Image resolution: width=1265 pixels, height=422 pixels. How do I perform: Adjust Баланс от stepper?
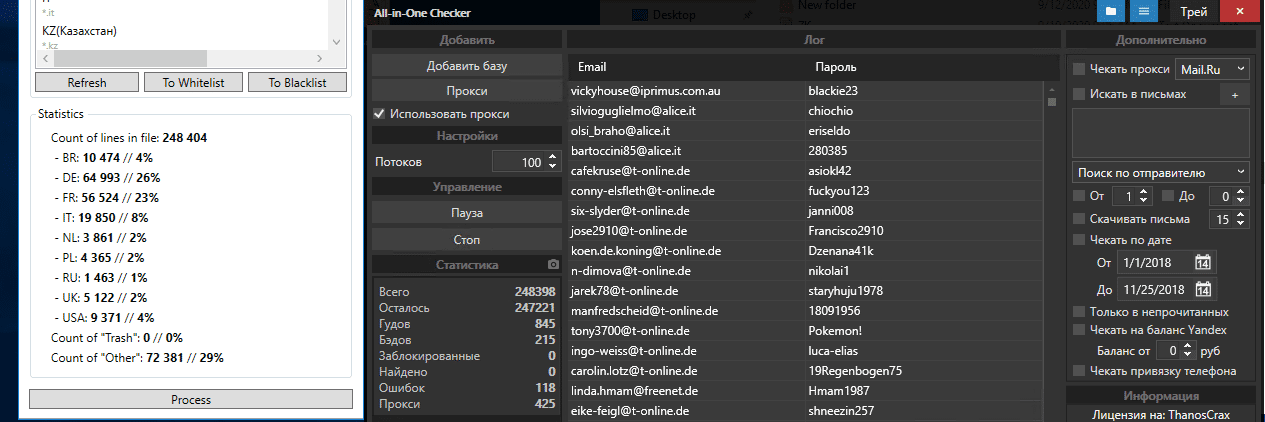pyautogui.click(x=1188, y=350)
